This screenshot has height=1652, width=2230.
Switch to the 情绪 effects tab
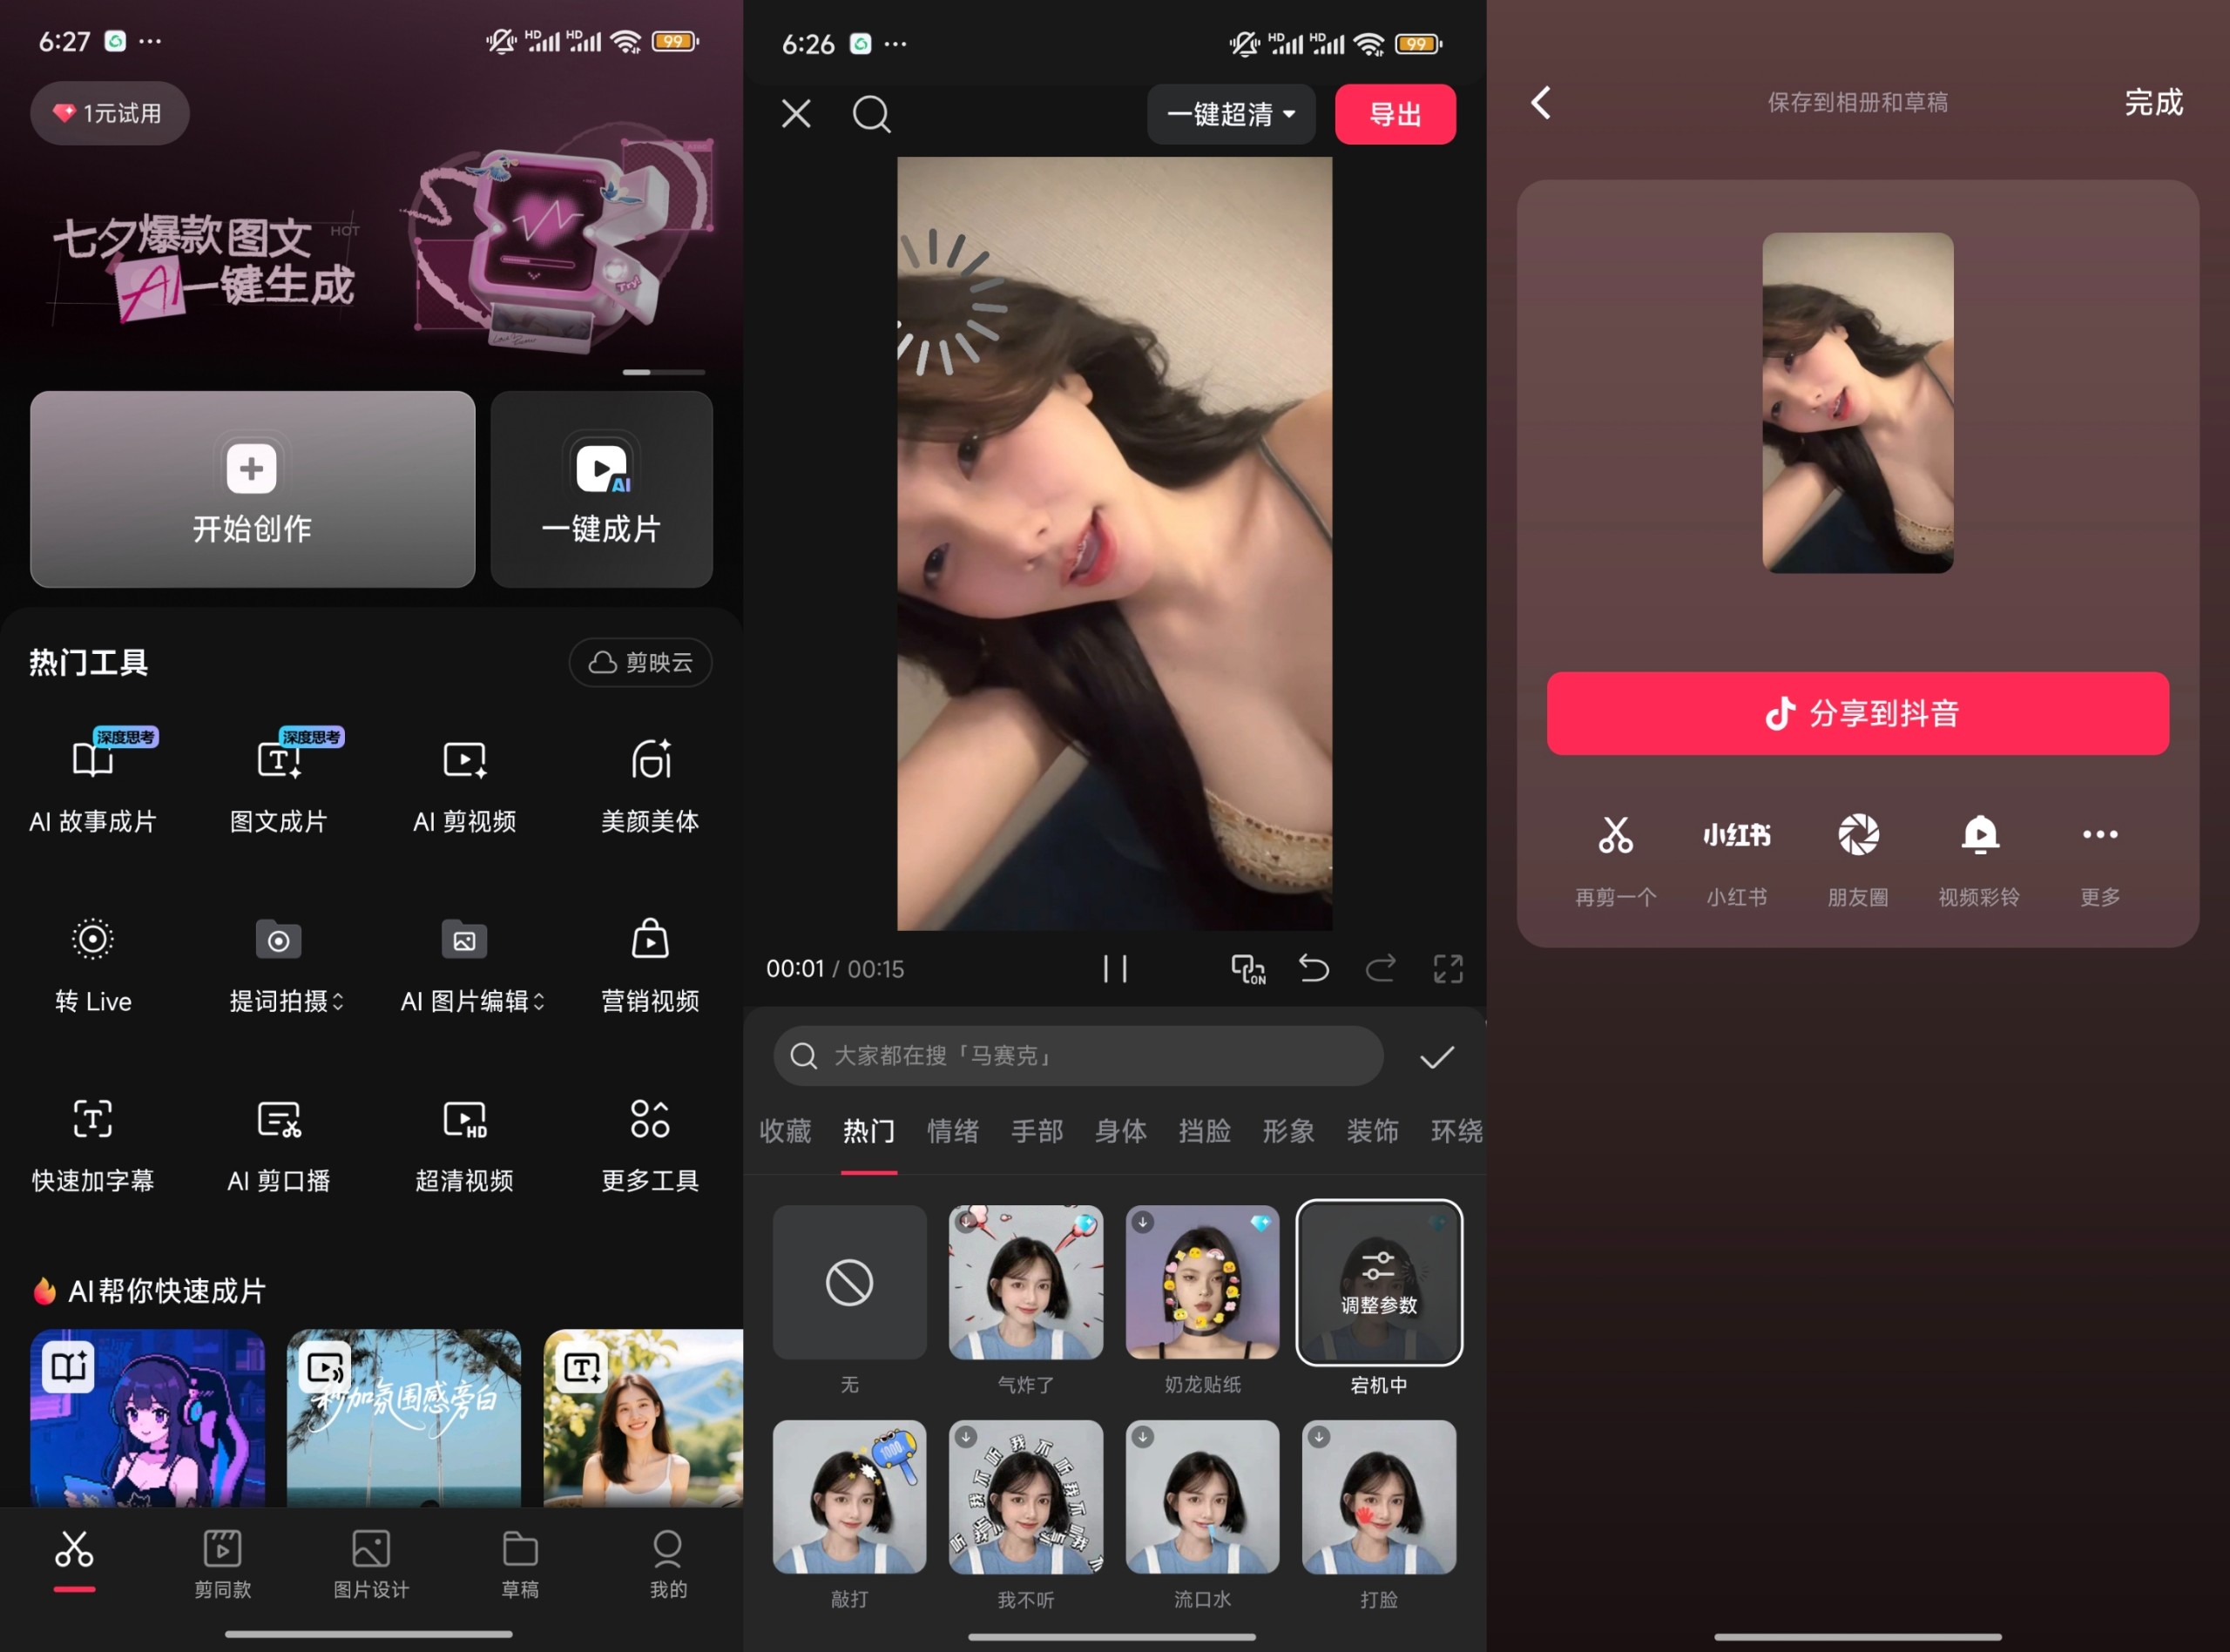click(953, 1131)
